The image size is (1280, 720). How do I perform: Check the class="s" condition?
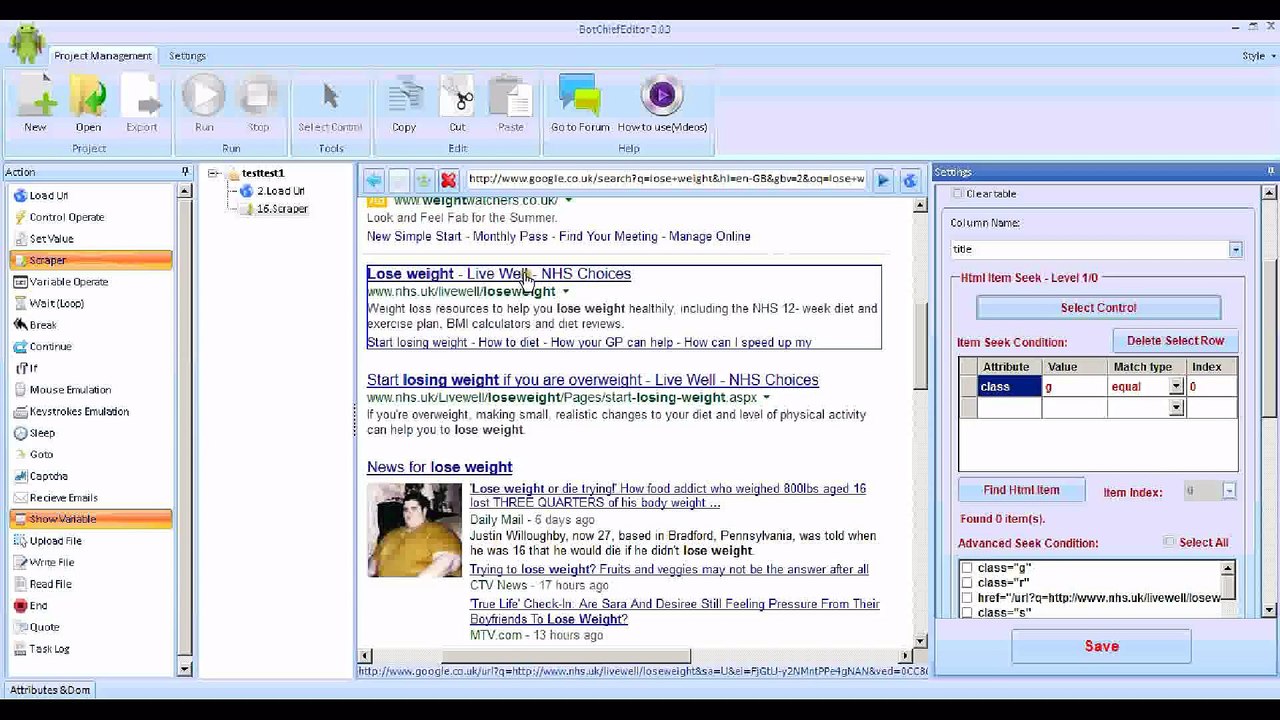coord(967,612)
